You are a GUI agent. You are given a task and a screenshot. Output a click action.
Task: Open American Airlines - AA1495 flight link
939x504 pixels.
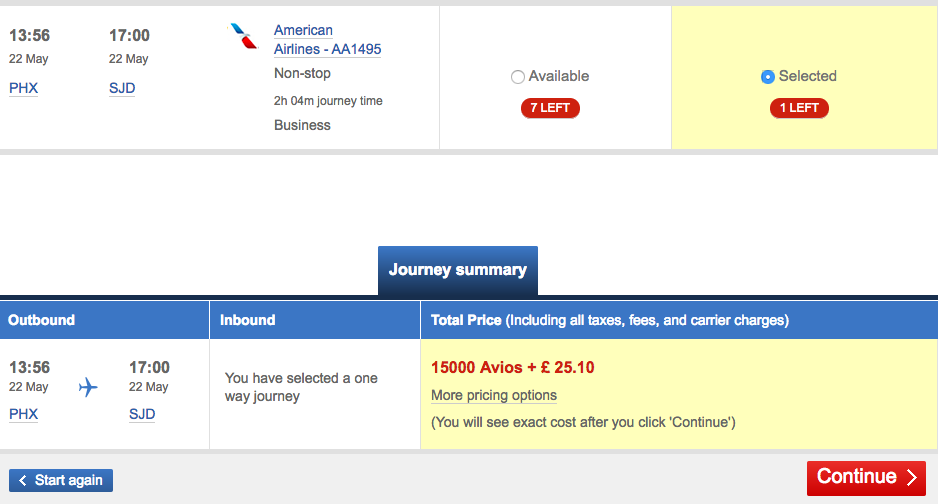click(328, 40)
